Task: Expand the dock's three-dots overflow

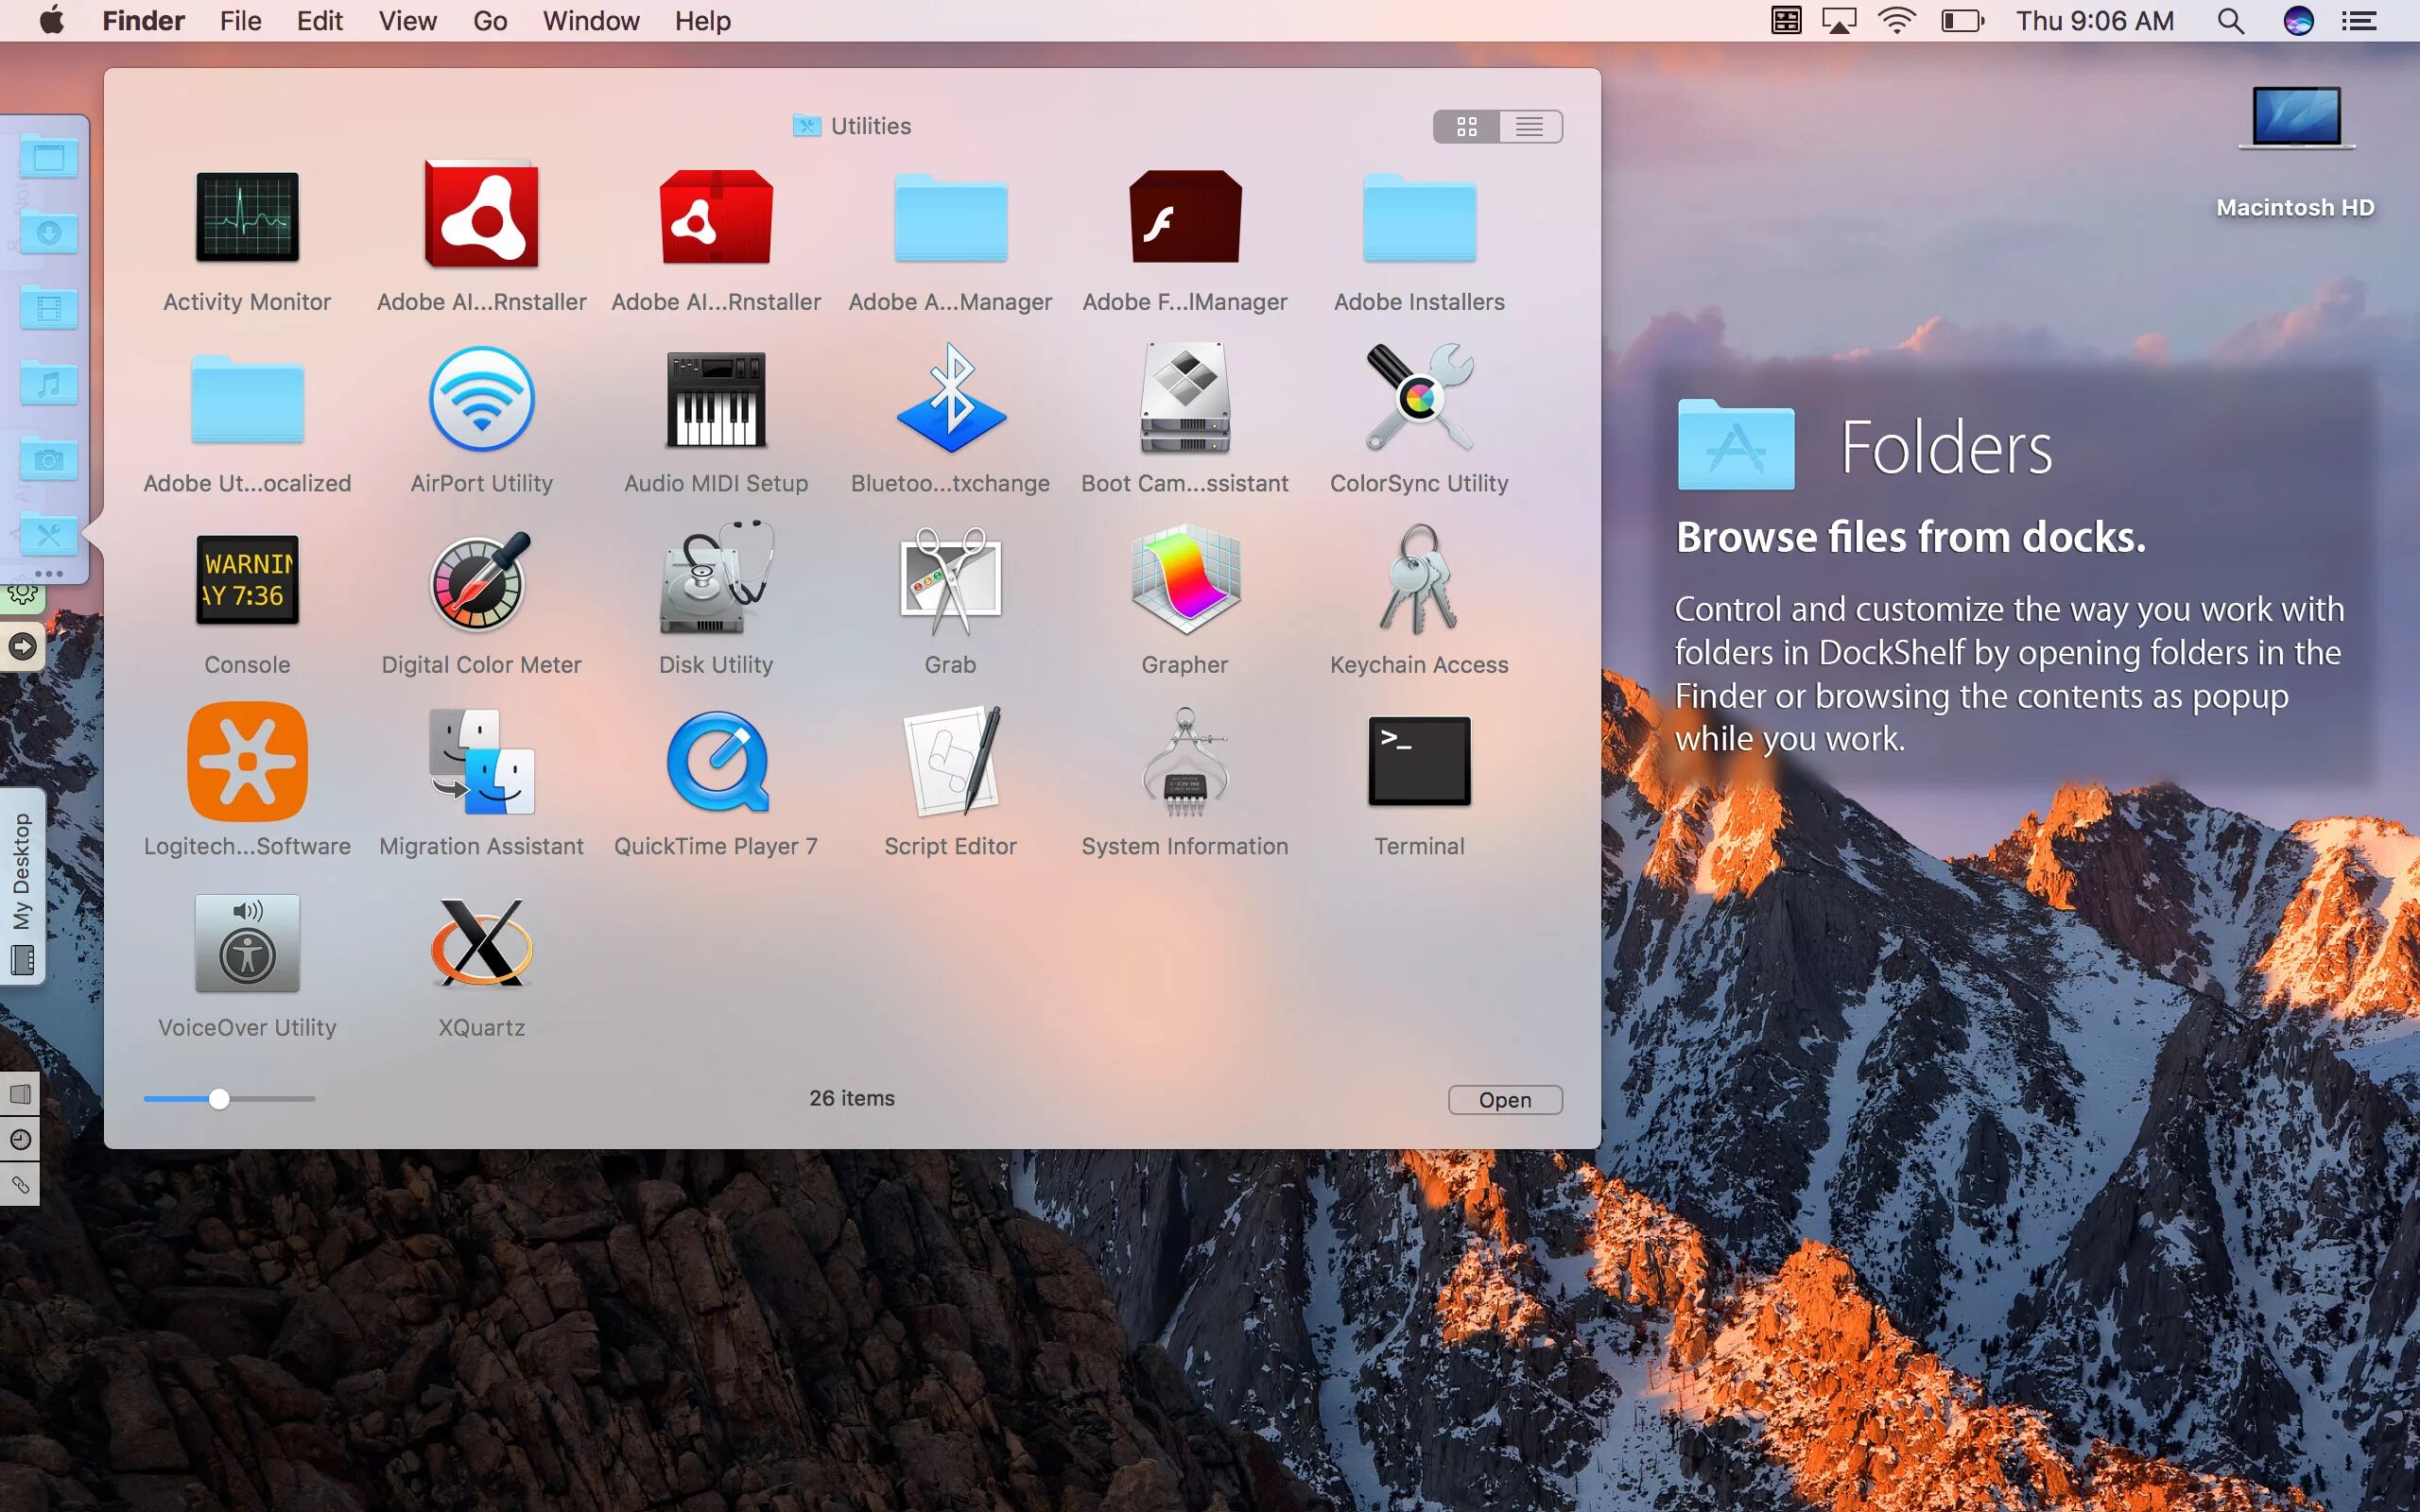Action: (x=48, y=574)
